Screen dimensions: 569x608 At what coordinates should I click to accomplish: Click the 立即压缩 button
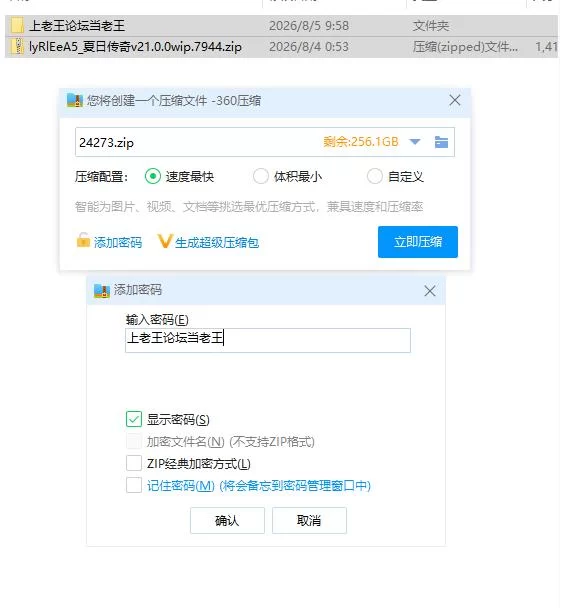point(418,242)
